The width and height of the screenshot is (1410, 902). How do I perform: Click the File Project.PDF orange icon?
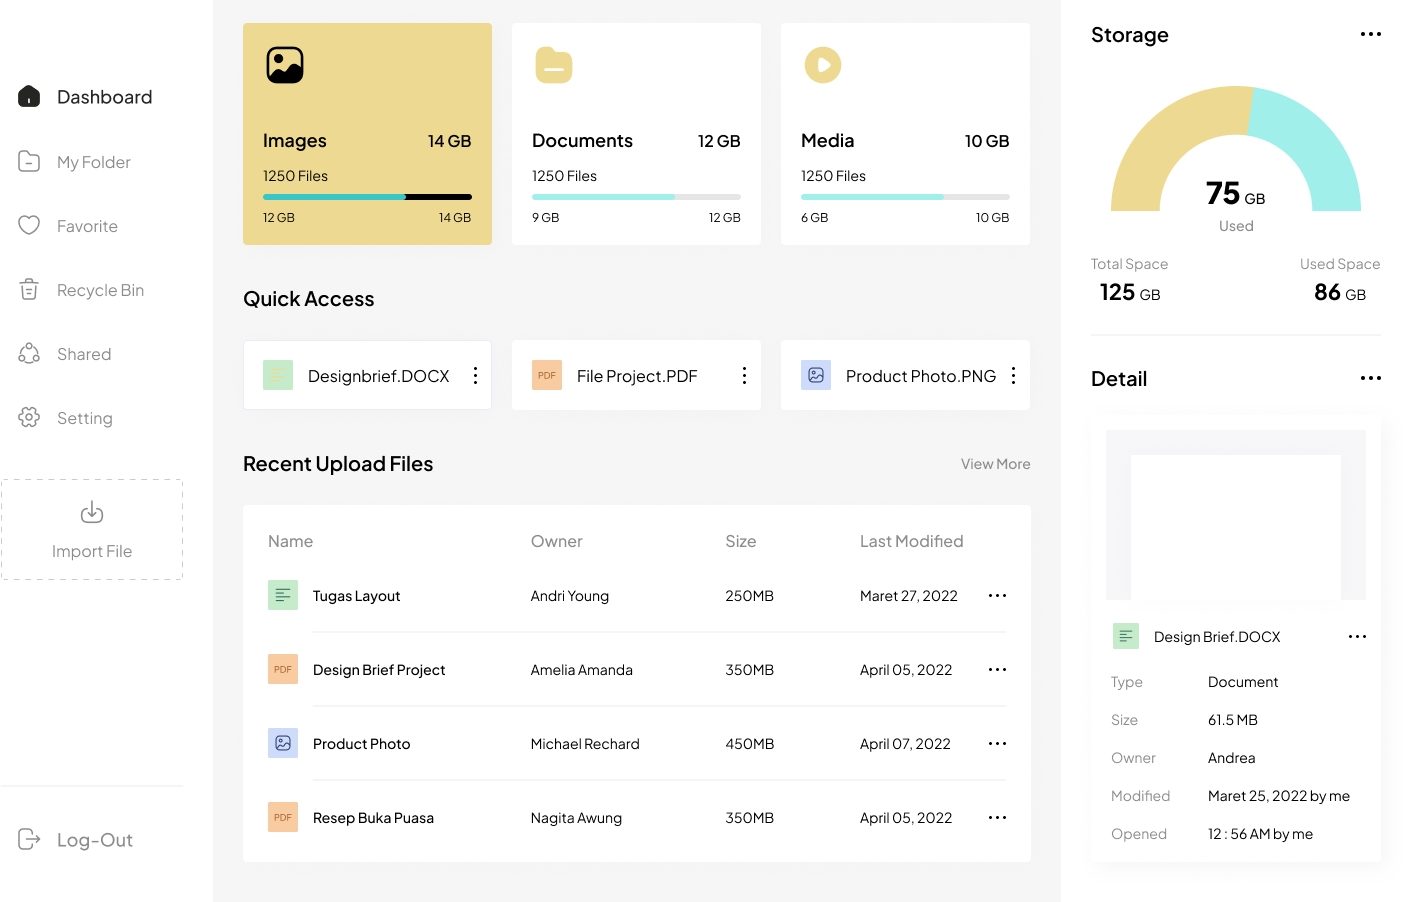click(547, 375)
